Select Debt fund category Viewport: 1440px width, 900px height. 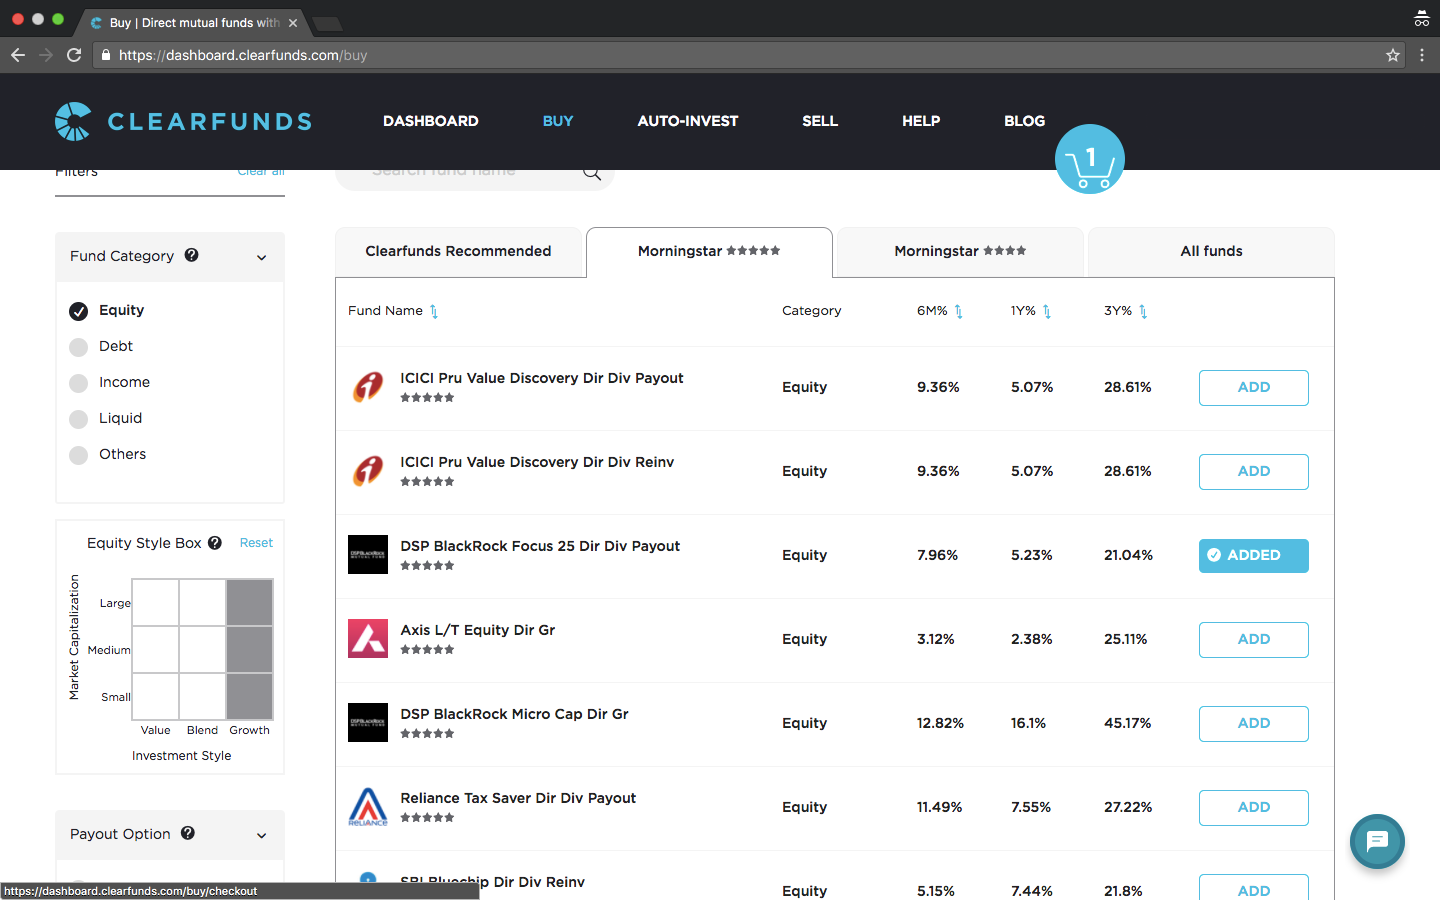pos(78,347)
